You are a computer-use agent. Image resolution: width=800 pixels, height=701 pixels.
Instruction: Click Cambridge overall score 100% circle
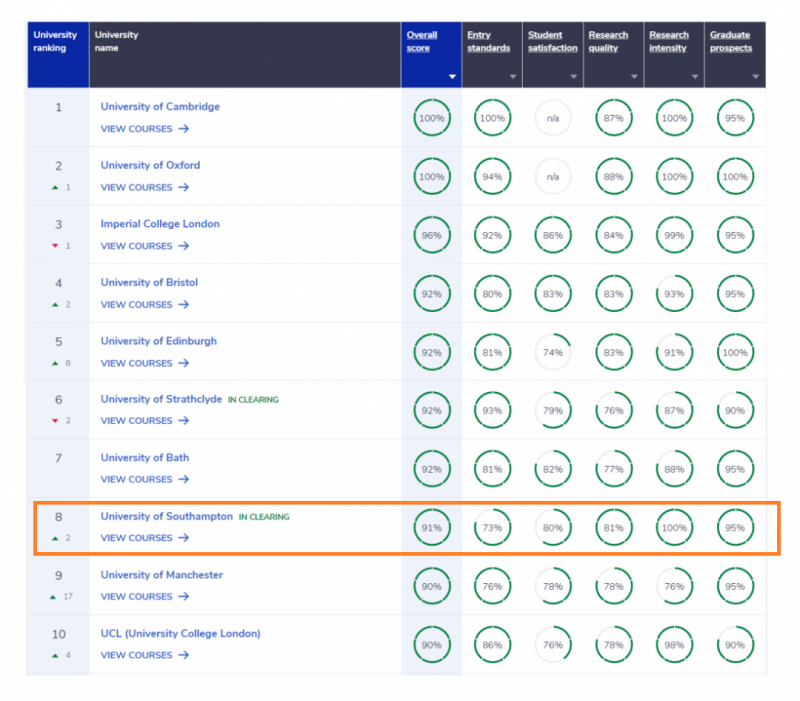[x=432, y=118]
